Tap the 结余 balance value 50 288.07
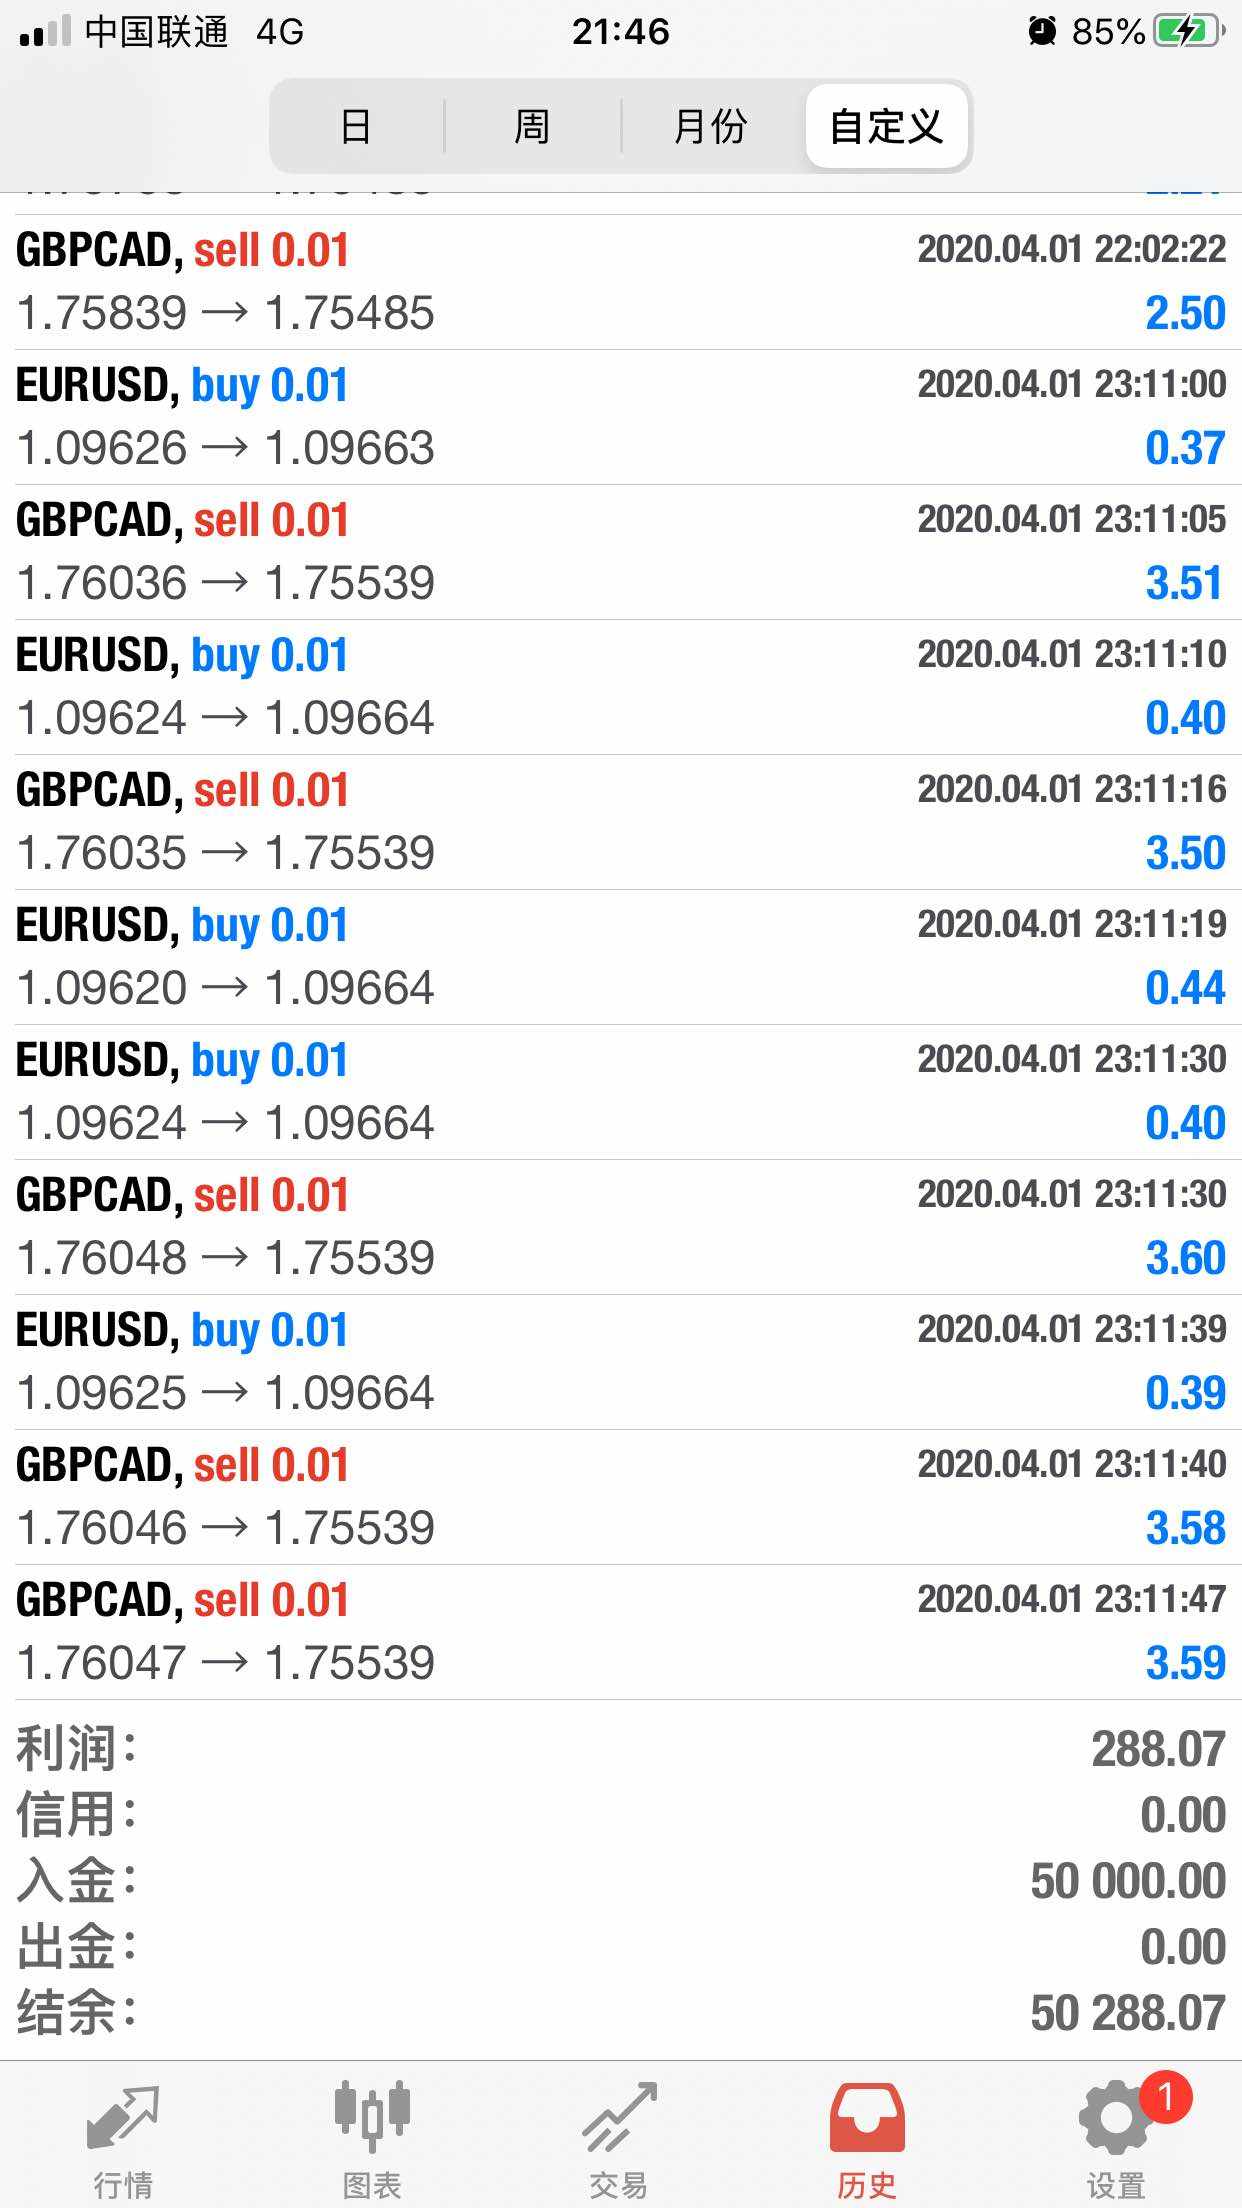 [1127, 2013]
